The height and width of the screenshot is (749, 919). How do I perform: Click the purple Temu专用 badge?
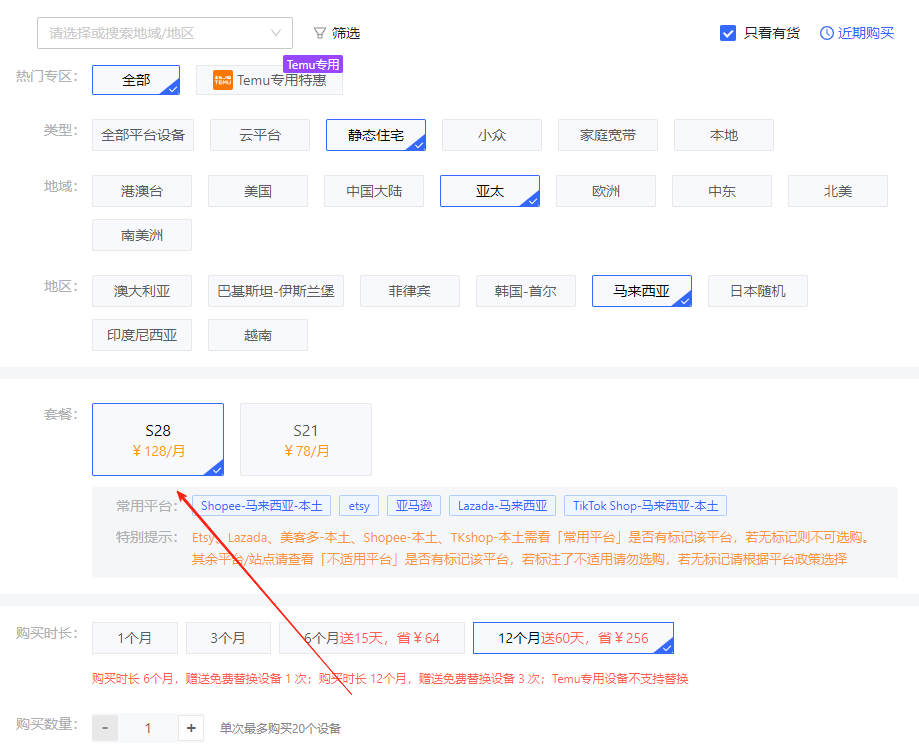coord(313,64)
